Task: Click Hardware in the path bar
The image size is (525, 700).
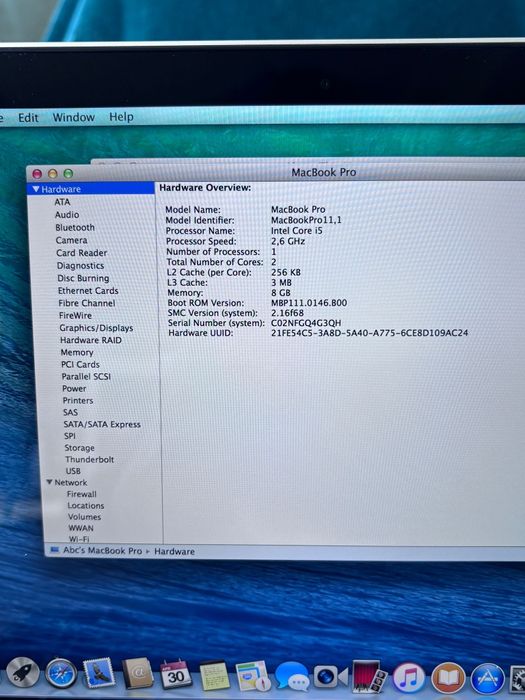Action: (175, 551)
